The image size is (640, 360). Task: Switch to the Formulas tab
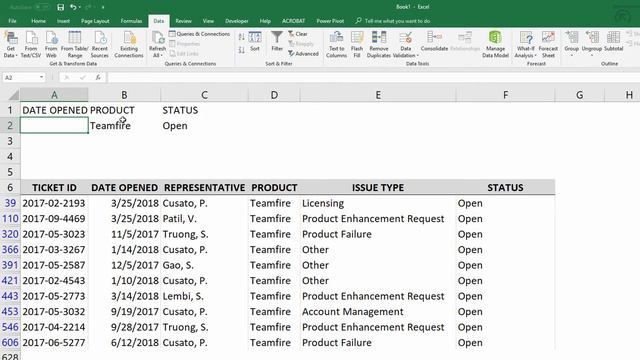(131, 21)
